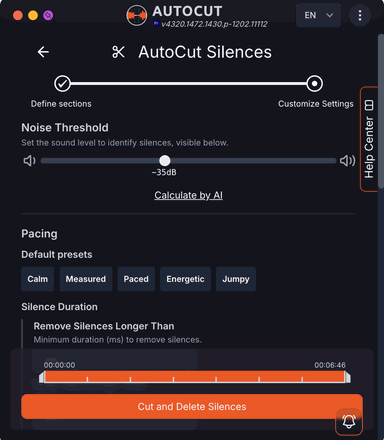Select the Define sections step circle

coord(62,83)
